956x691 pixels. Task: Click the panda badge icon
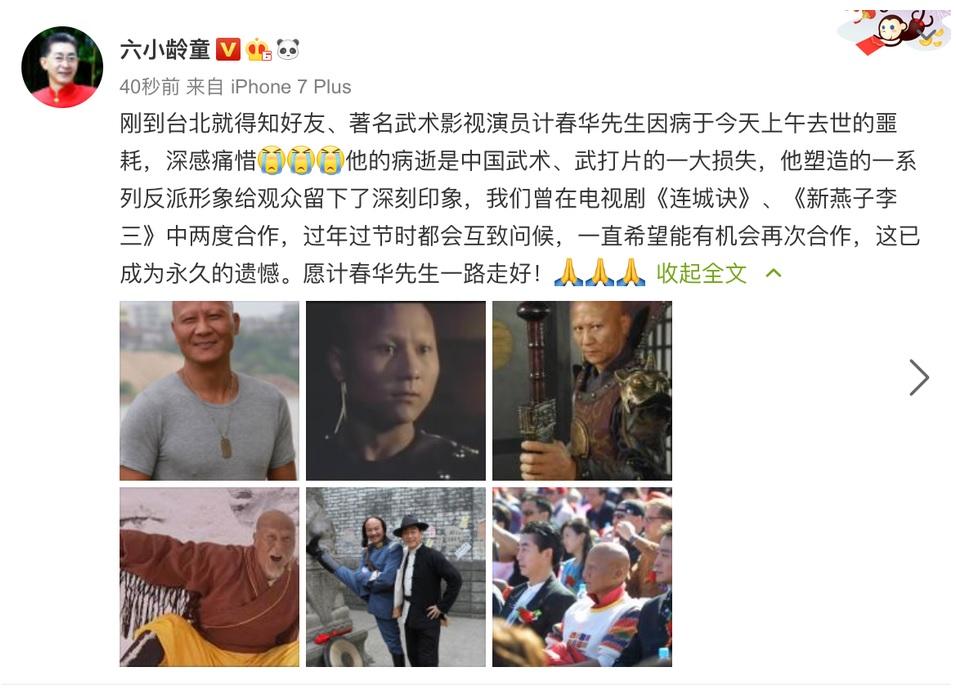point(288,49)
